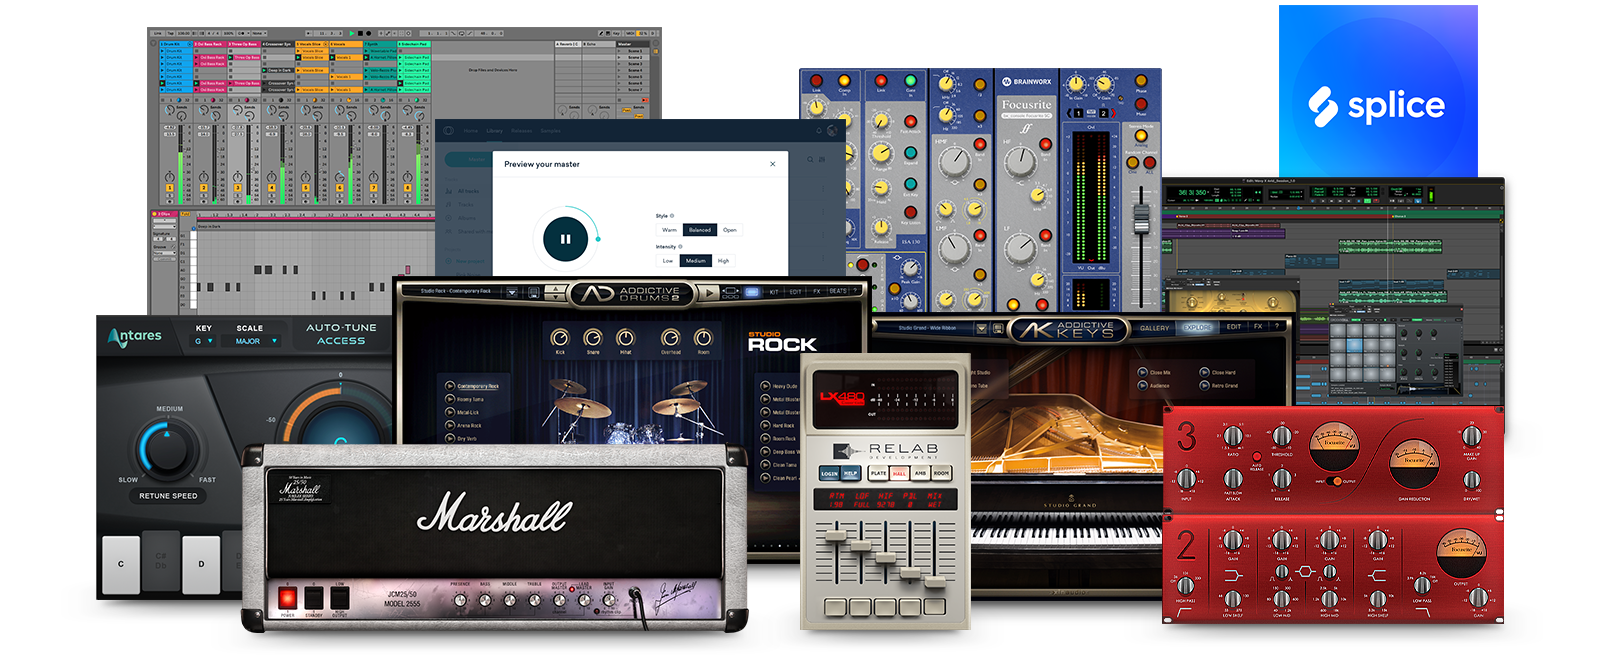Image resolution: width=1600 pixels, height=656 pixels.
Task: Set mastering intensity to Medium
Action: pos(696,261)
